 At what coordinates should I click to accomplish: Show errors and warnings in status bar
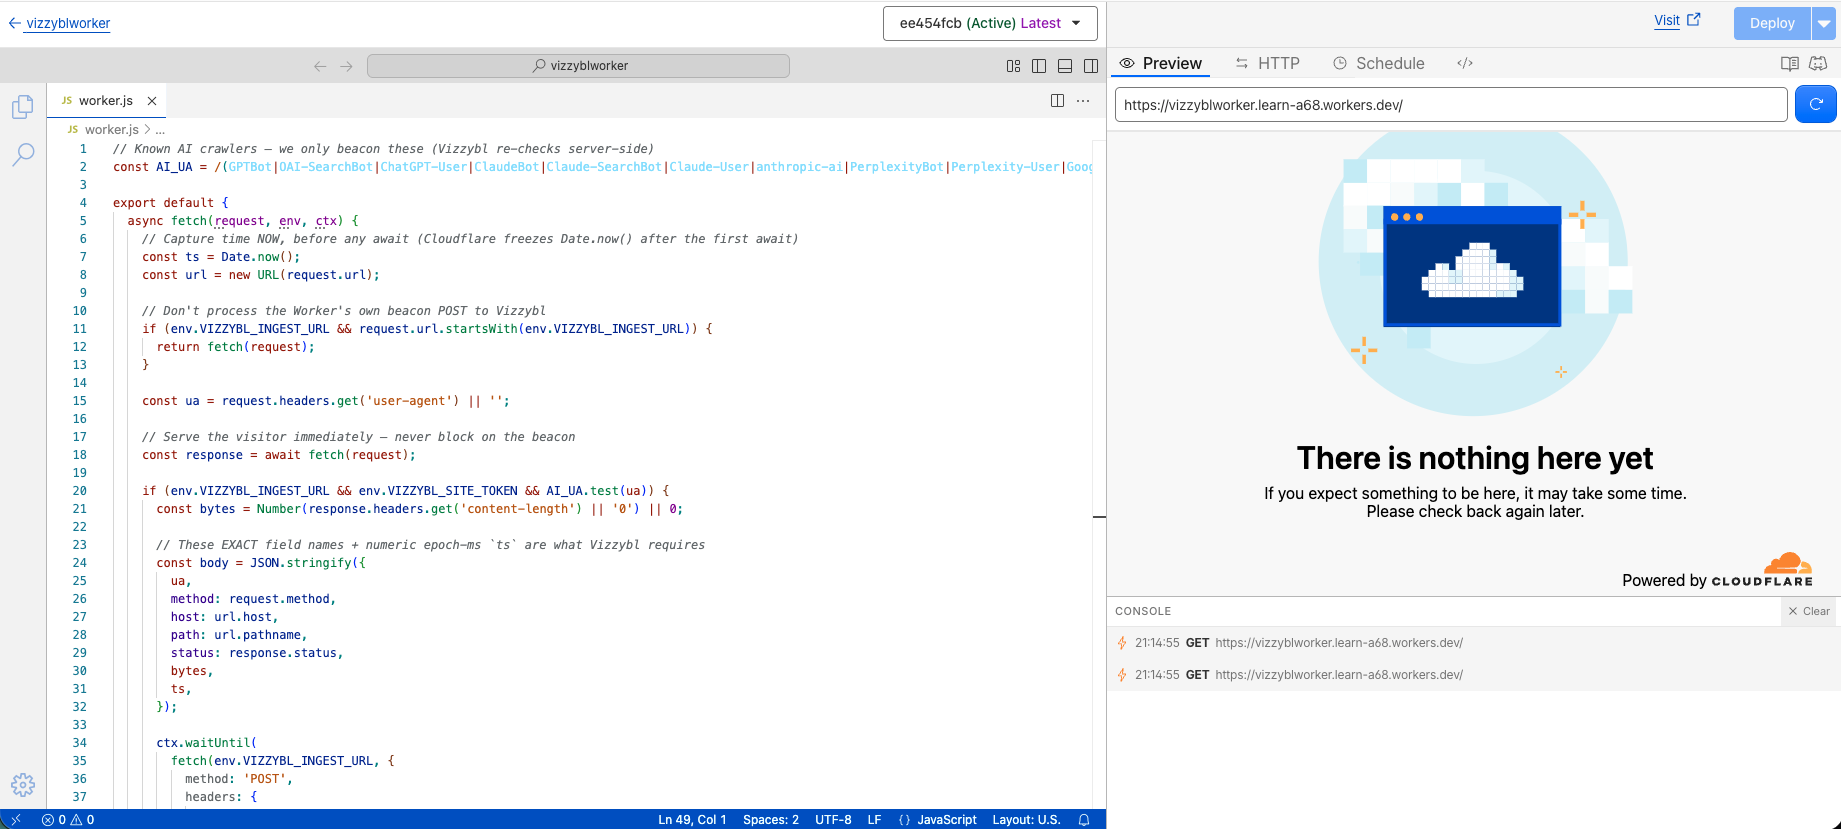click(68, 820)
